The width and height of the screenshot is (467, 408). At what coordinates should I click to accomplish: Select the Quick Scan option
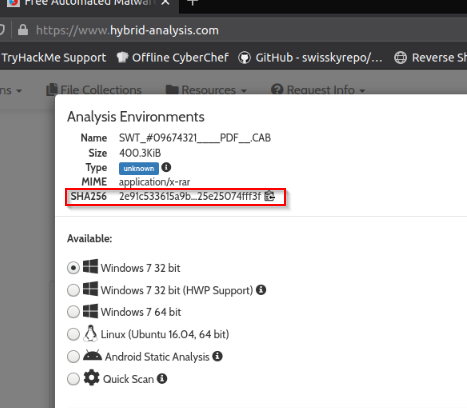[73, 379]
